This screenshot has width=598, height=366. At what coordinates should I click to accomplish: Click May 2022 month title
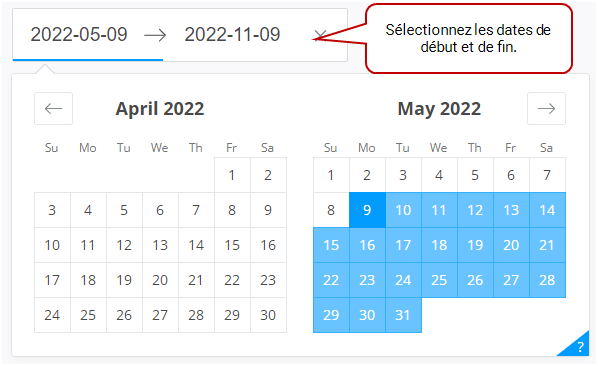pyautogui.click(x=439, y=109)
